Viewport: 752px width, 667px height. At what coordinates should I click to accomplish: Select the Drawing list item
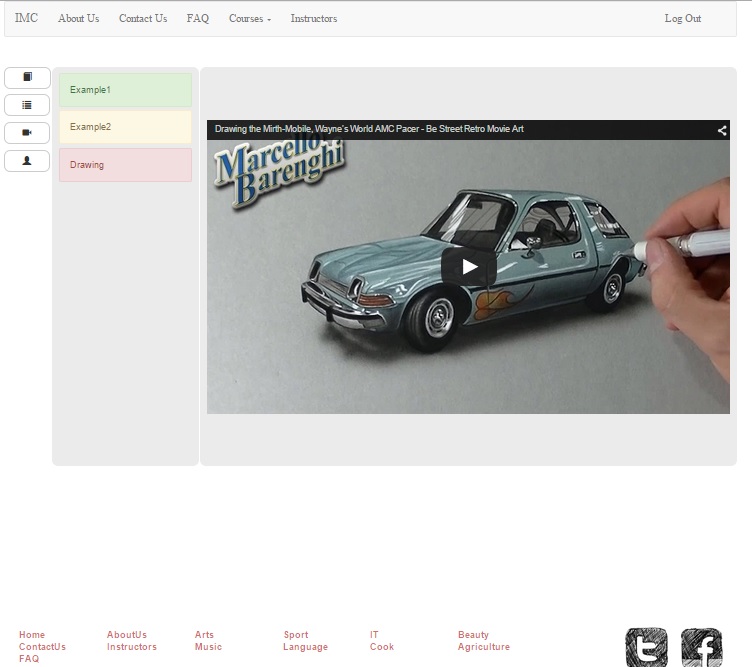pyautogui.click(x=125, y=165)
